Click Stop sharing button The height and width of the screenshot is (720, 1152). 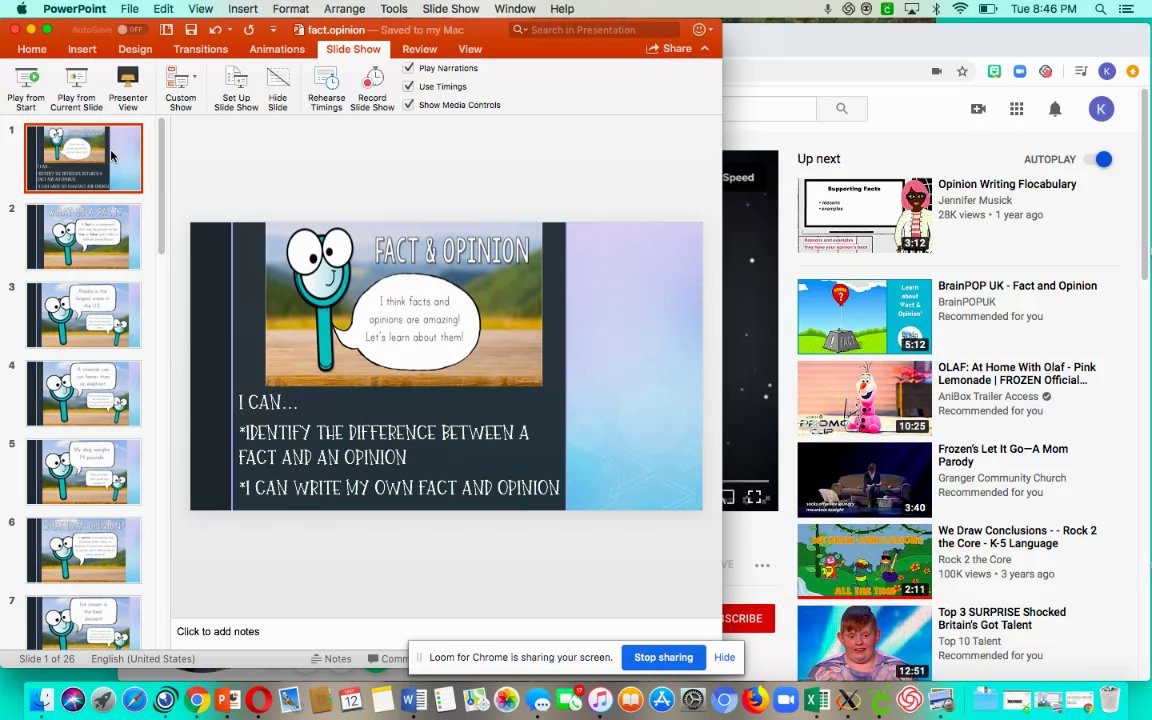coord(663,657)
